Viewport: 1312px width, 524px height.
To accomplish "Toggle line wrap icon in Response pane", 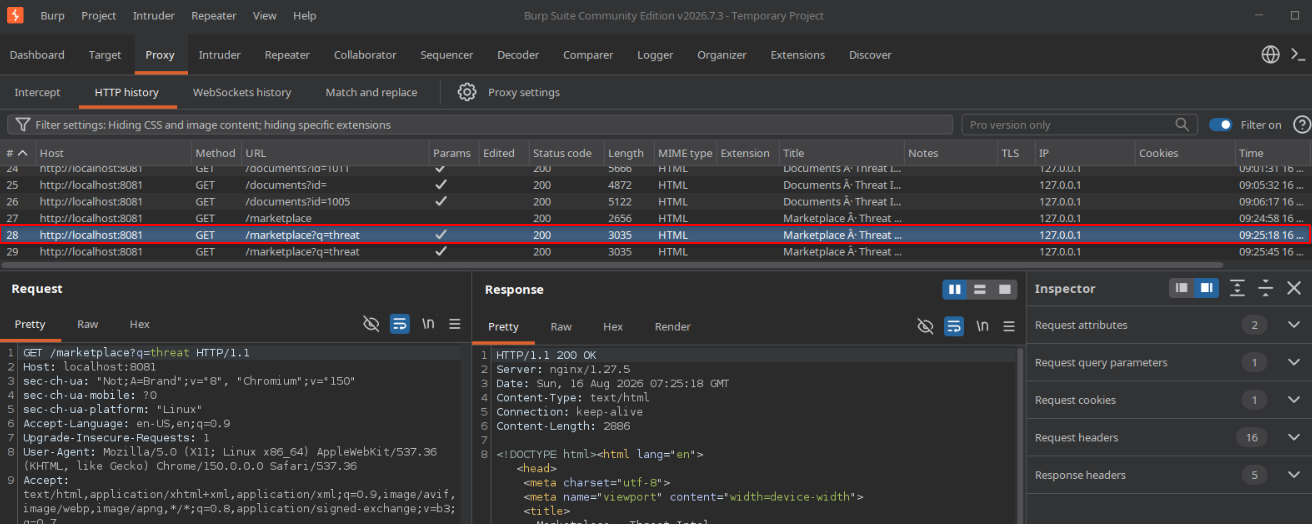I will click(x=954, y=326).
